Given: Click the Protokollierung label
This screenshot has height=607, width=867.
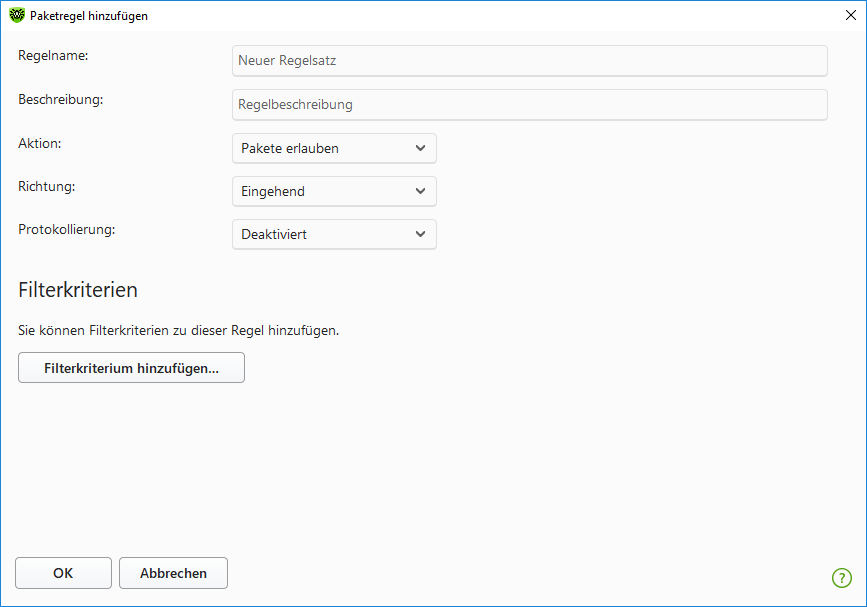Looking at the screenshot, I should coord(67,229).
